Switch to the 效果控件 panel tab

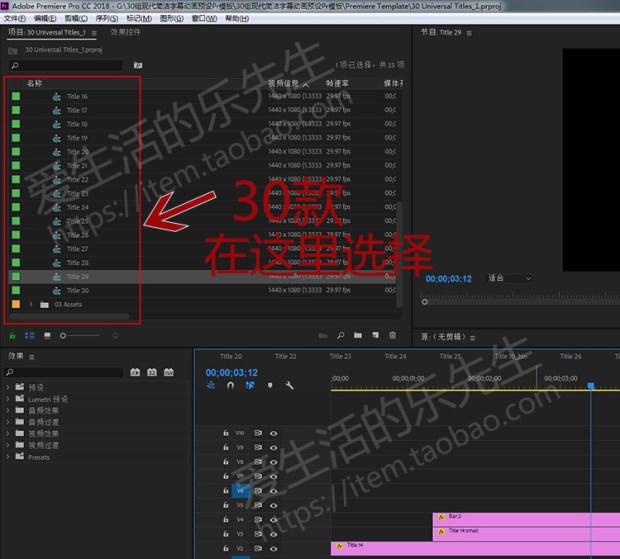point(125,32)
